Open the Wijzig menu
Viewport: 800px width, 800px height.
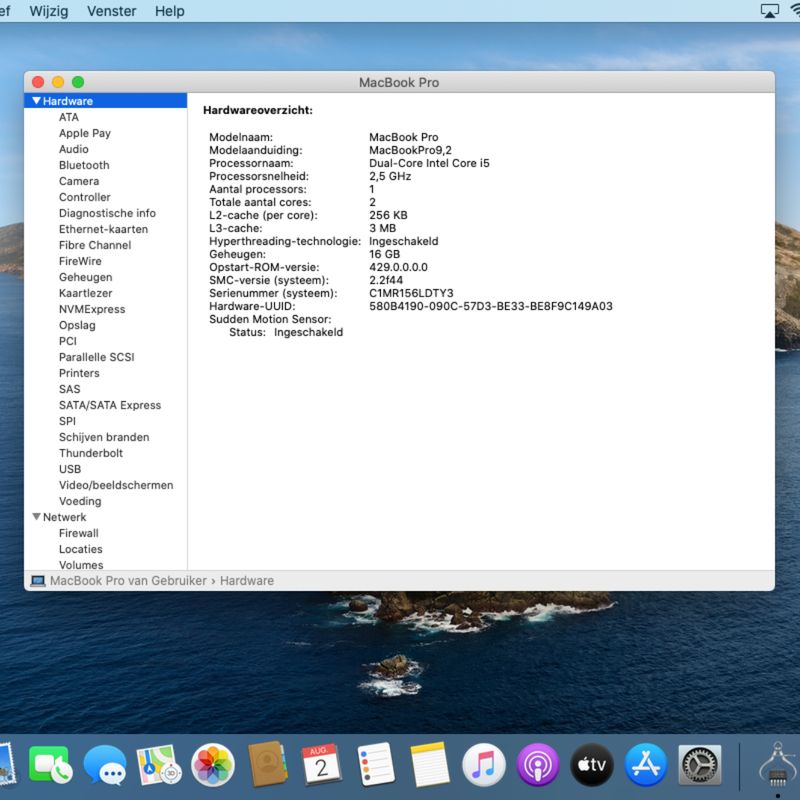click(48, 11)
